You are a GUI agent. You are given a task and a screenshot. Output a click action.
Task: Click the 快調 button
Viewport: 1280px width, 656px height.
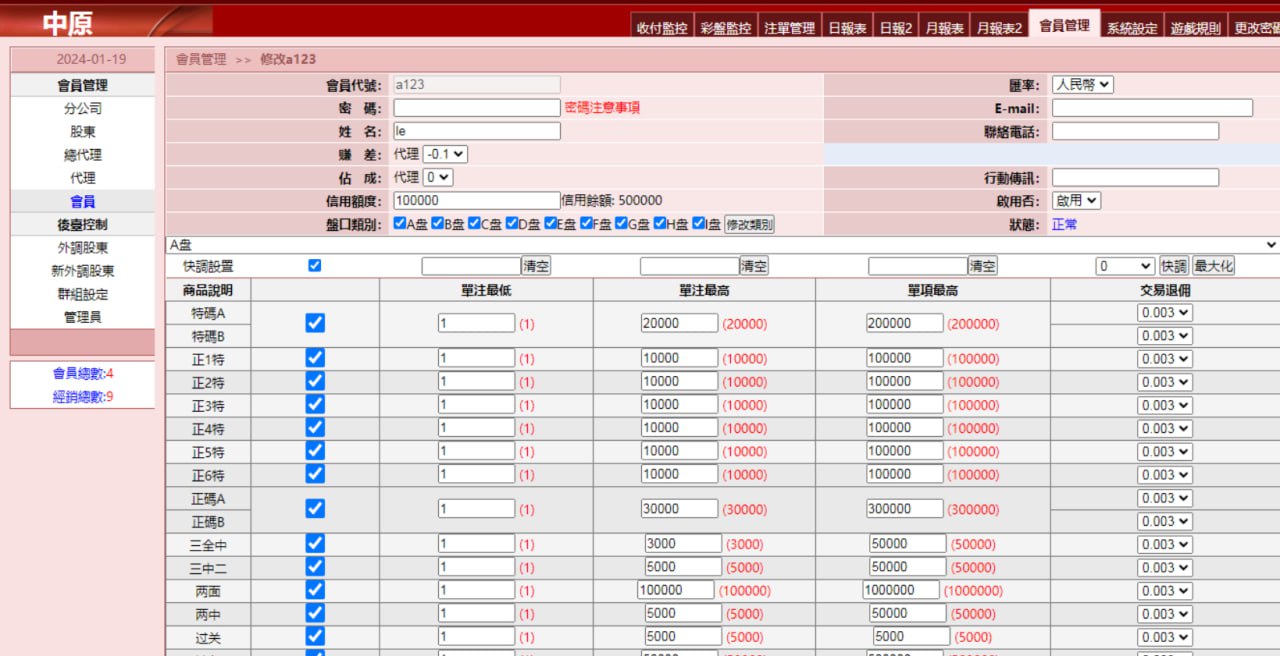coord(1173,266)
